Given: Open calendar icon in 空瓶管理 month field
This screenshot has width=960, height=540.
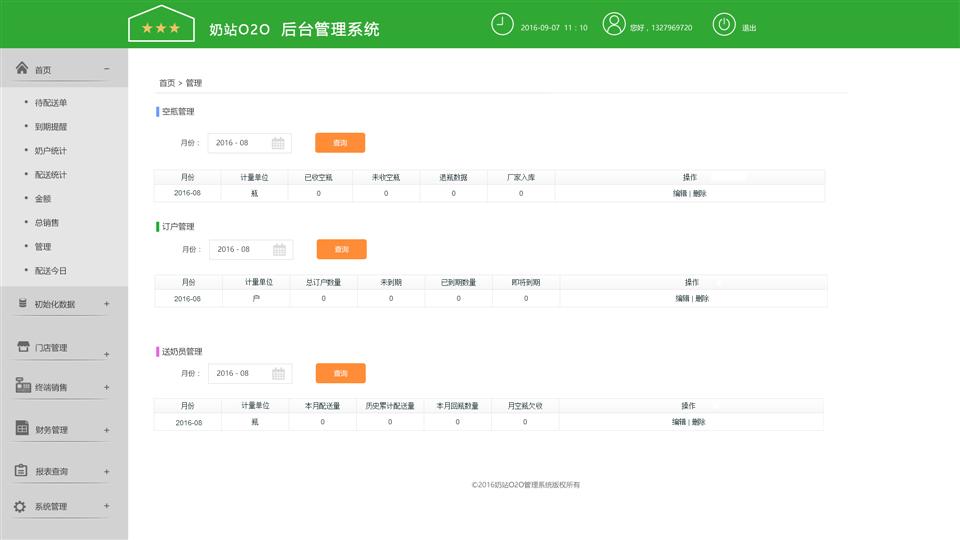Looking at the screenshot, I should click(x=278, y=143).
